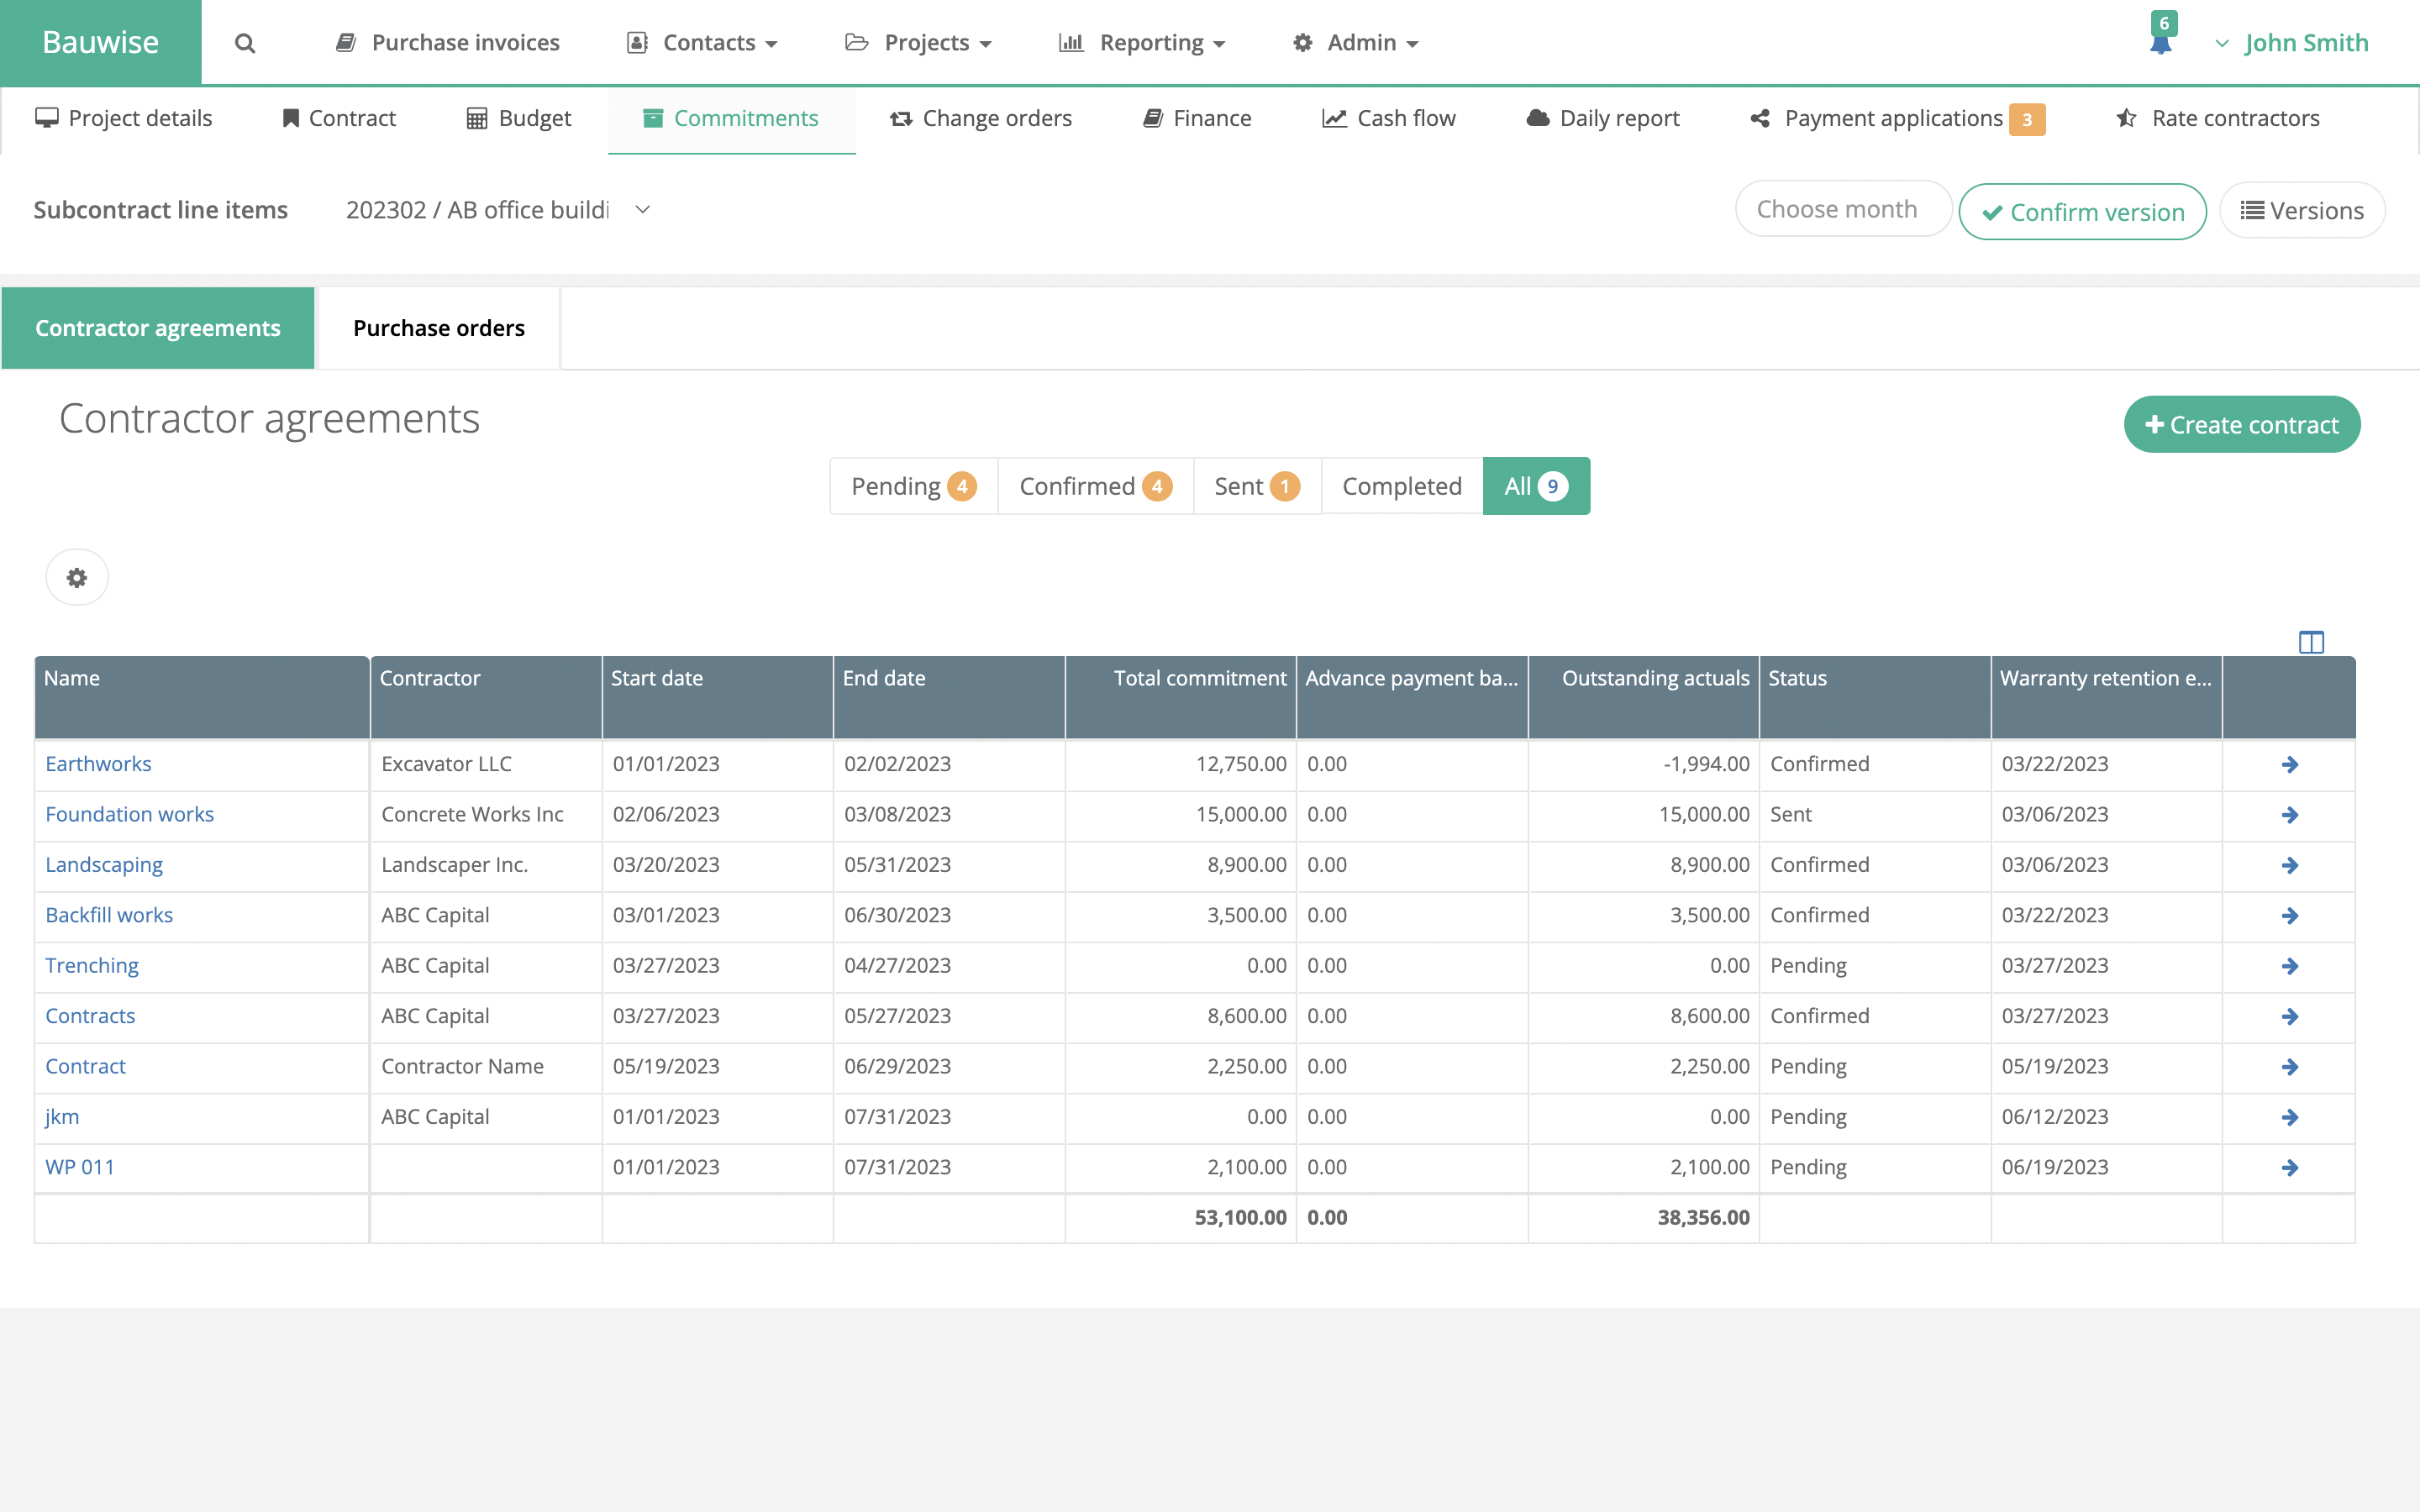Open Earthworks row arrow icon
This screenshot has height=1512, width=2420.
pyautogui.click(x=2289, y=765)
